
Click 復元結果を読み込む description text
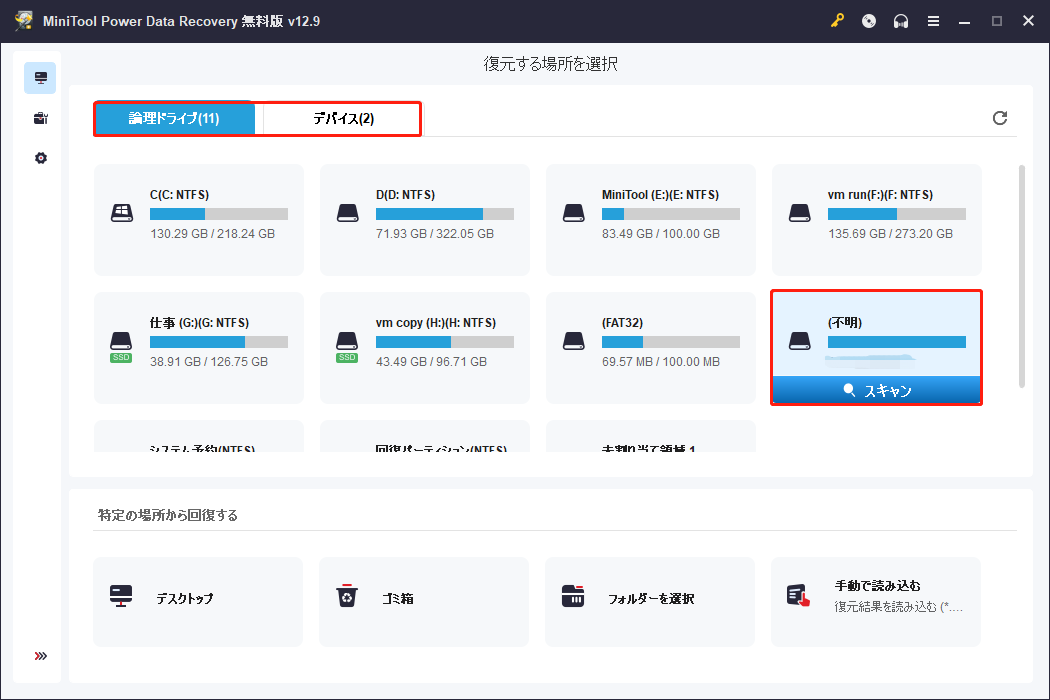pos(899,607)
